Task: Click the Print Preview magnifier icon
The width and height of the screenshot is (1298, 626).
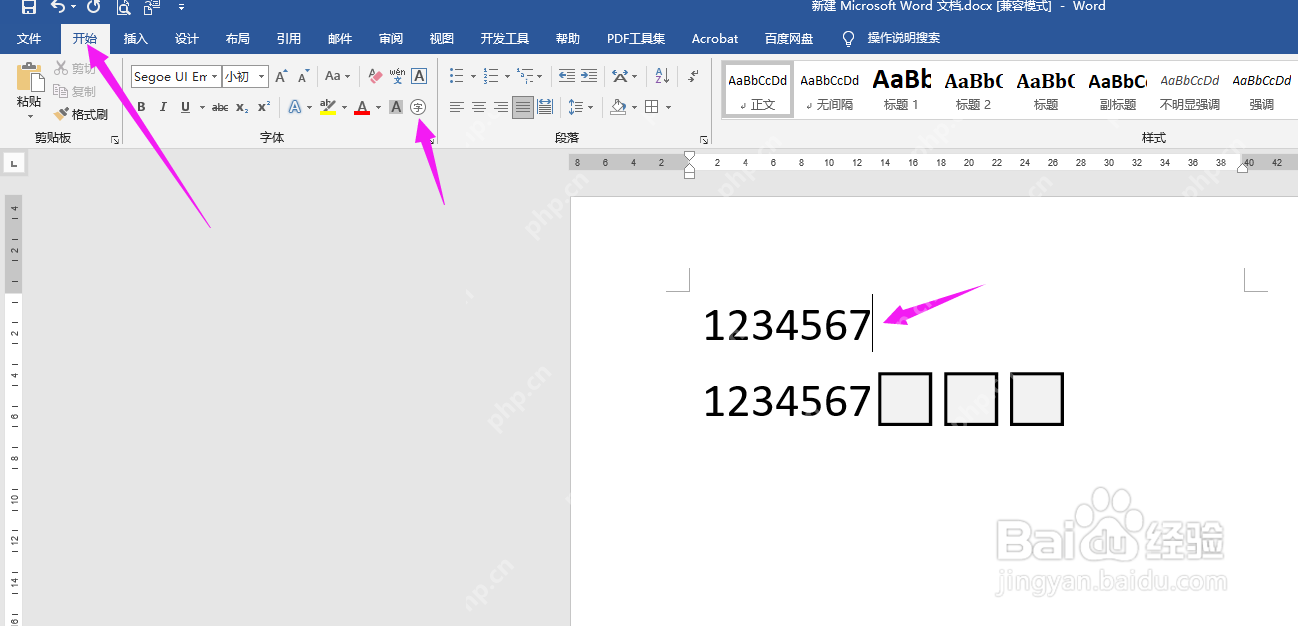Action: (123, 7)
